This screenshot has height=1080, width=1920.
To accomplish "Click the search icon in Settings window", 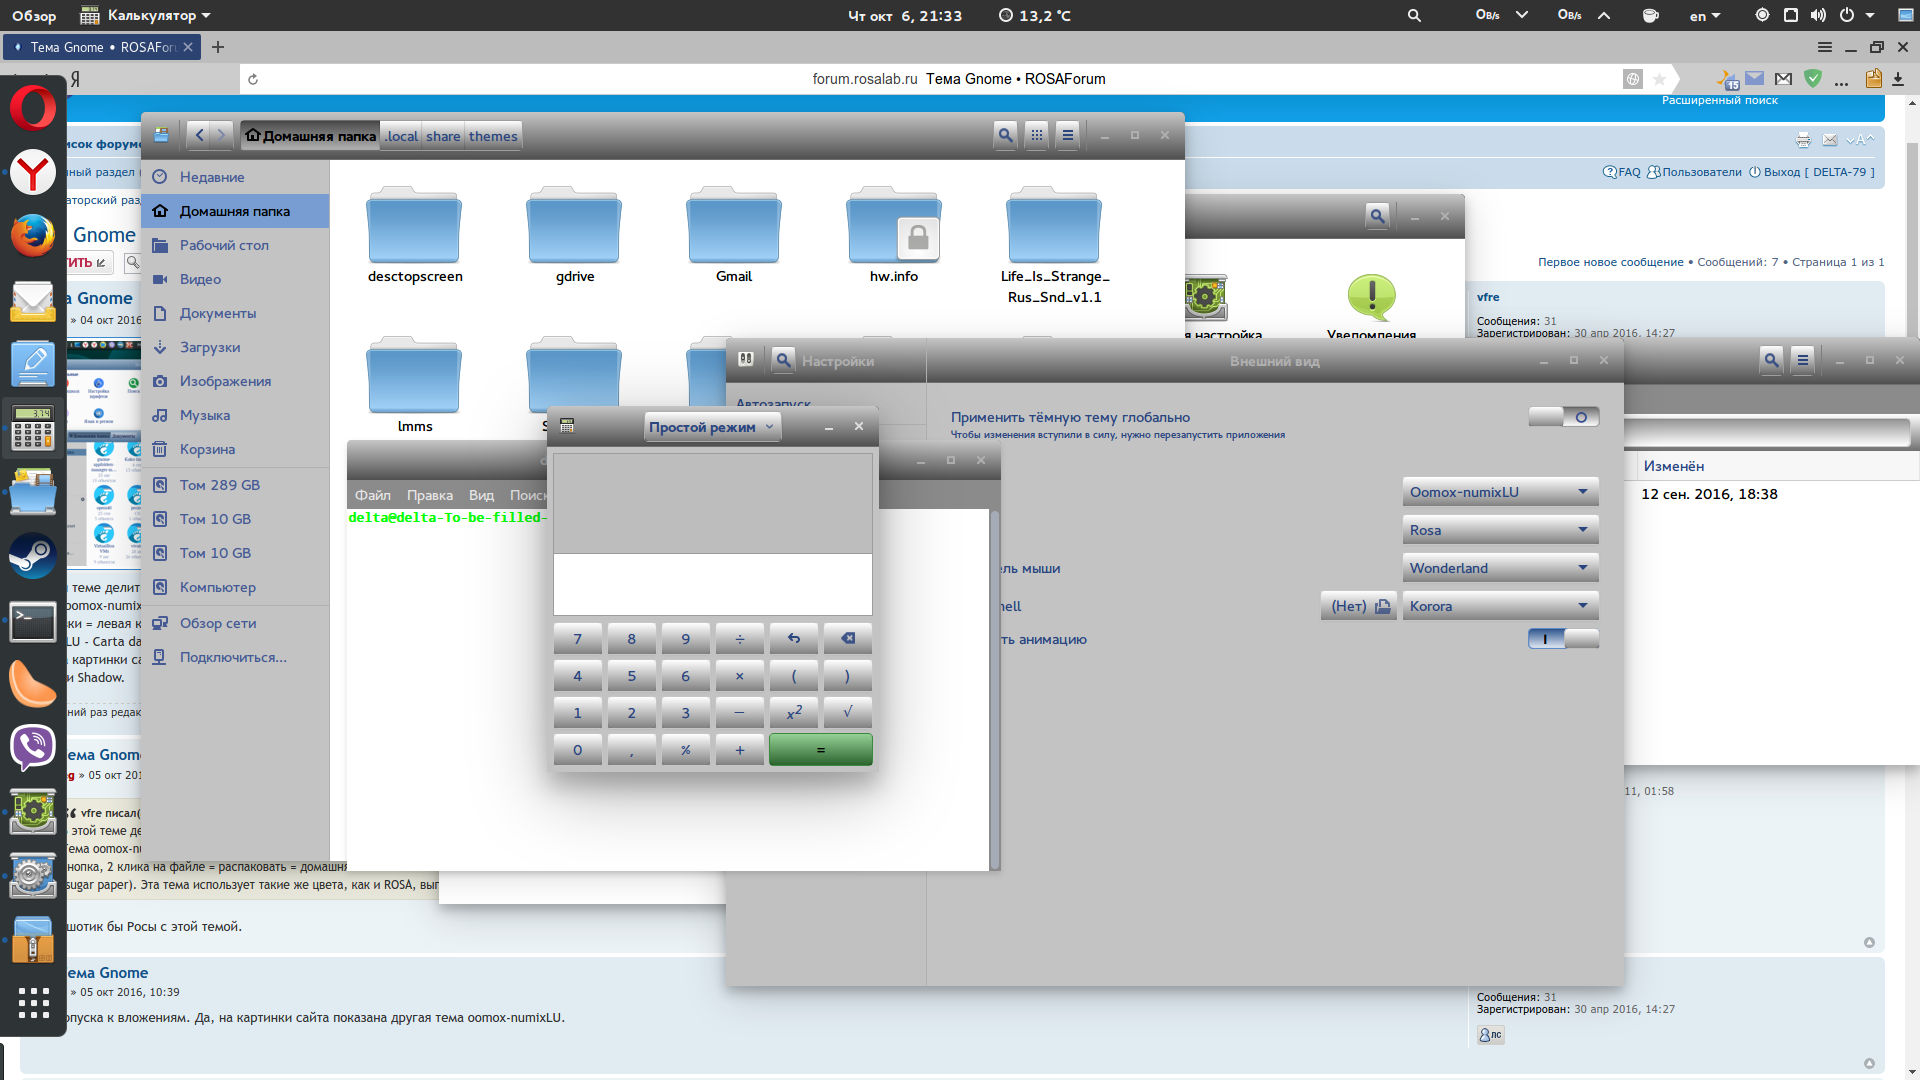I will pos(784,360).
